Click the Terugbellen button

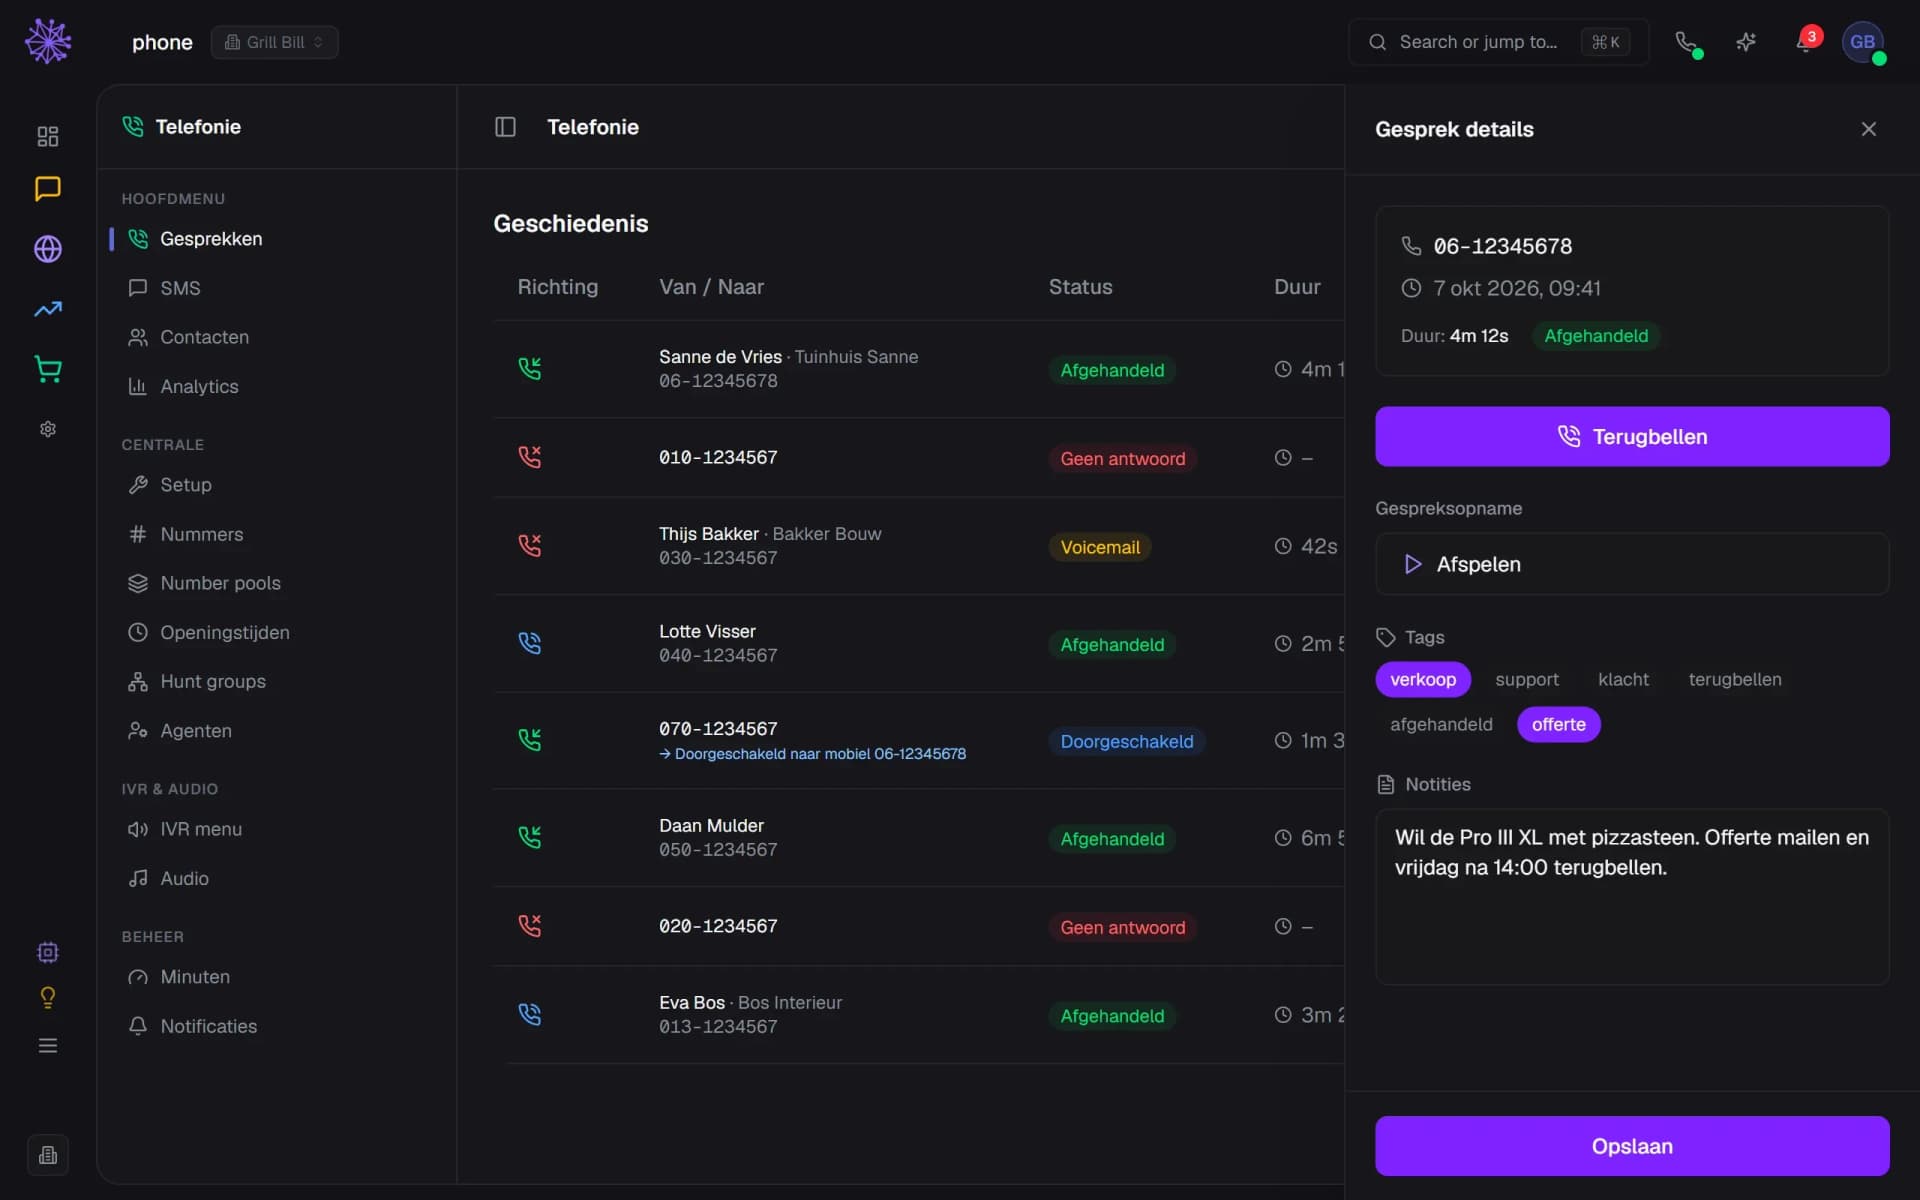pyautogui.click(x=1632, y=436)
